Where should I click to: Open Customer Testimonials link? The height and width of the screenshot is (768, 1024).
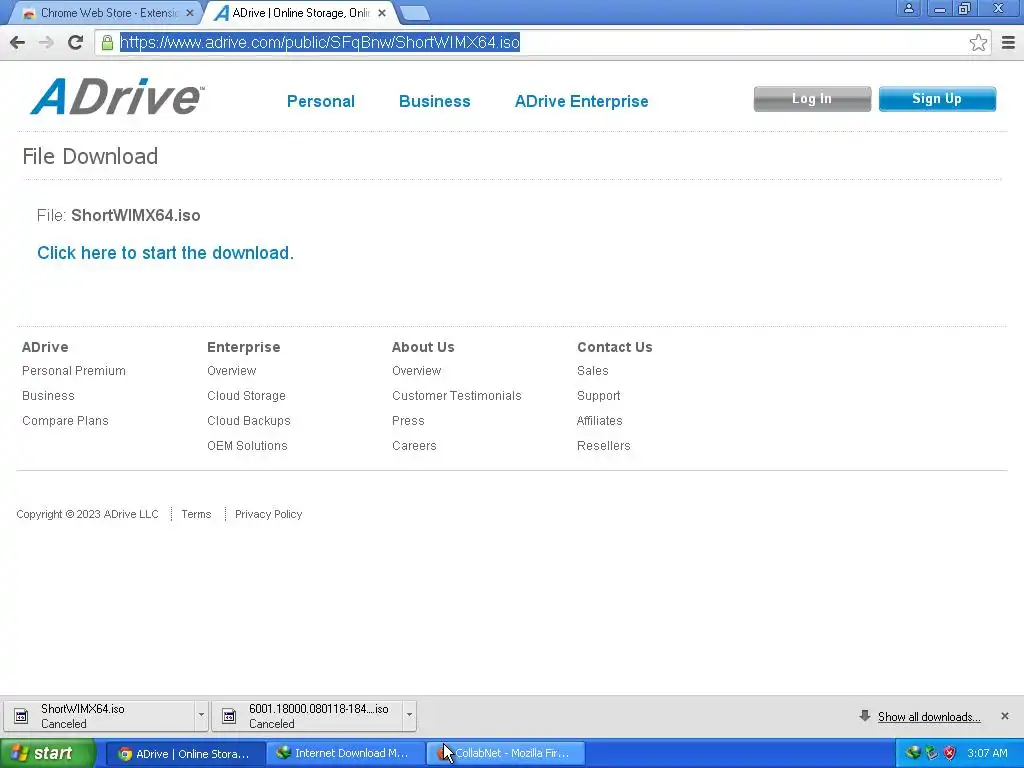(x=456, y=396)
